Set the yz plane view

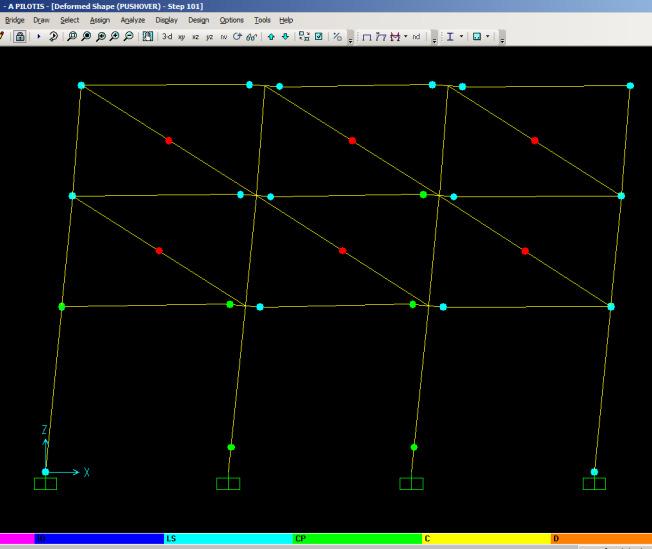click(210, 37)
